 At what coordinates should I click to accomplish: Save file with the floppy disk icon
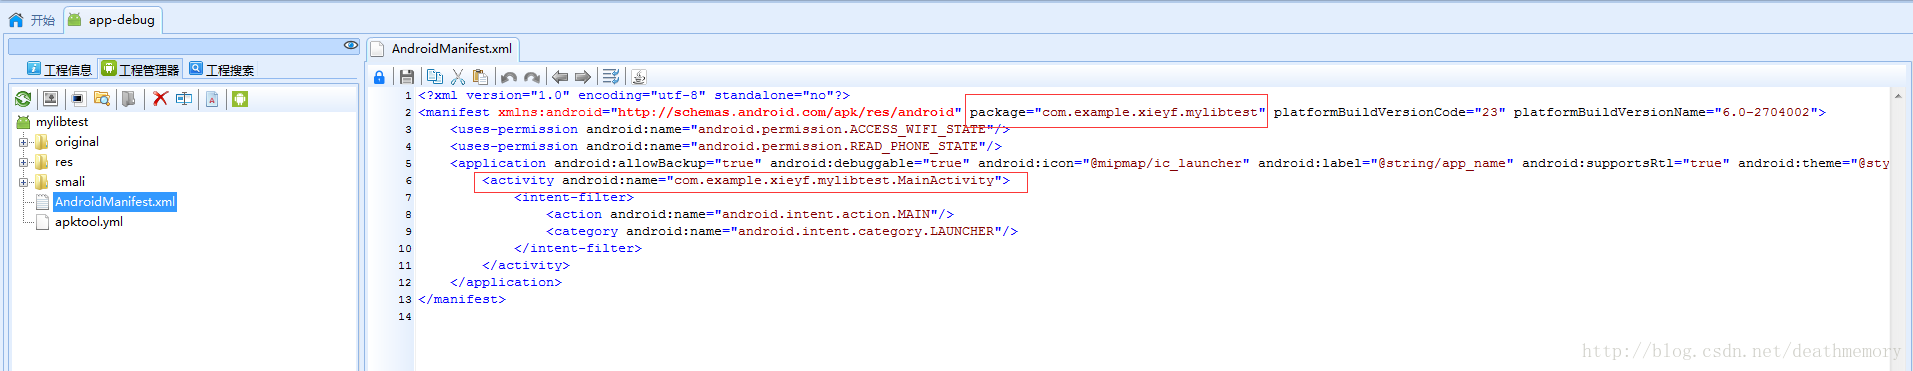pos(407,77)
